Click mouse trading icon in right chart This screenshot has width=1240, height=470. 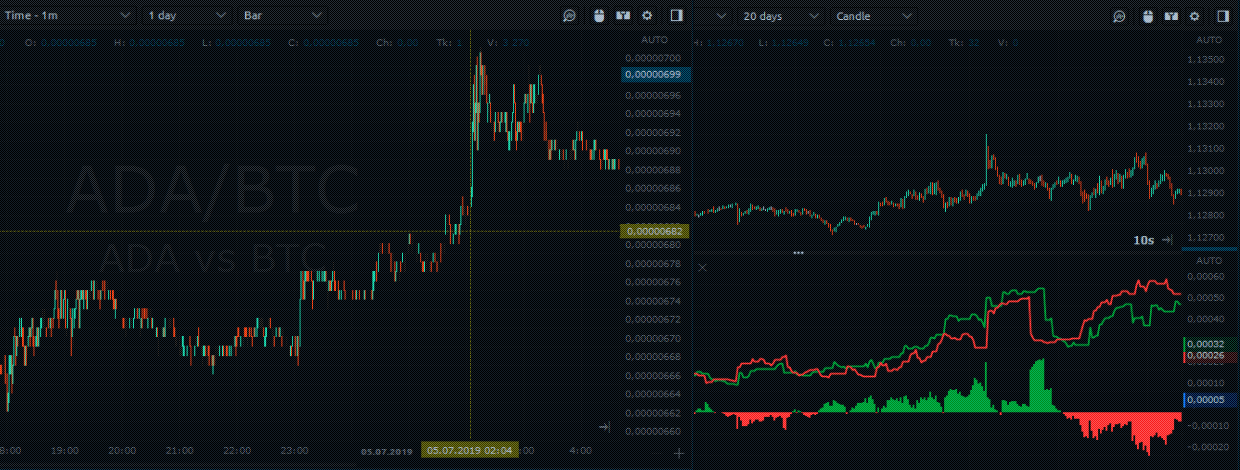point(1148,16)
